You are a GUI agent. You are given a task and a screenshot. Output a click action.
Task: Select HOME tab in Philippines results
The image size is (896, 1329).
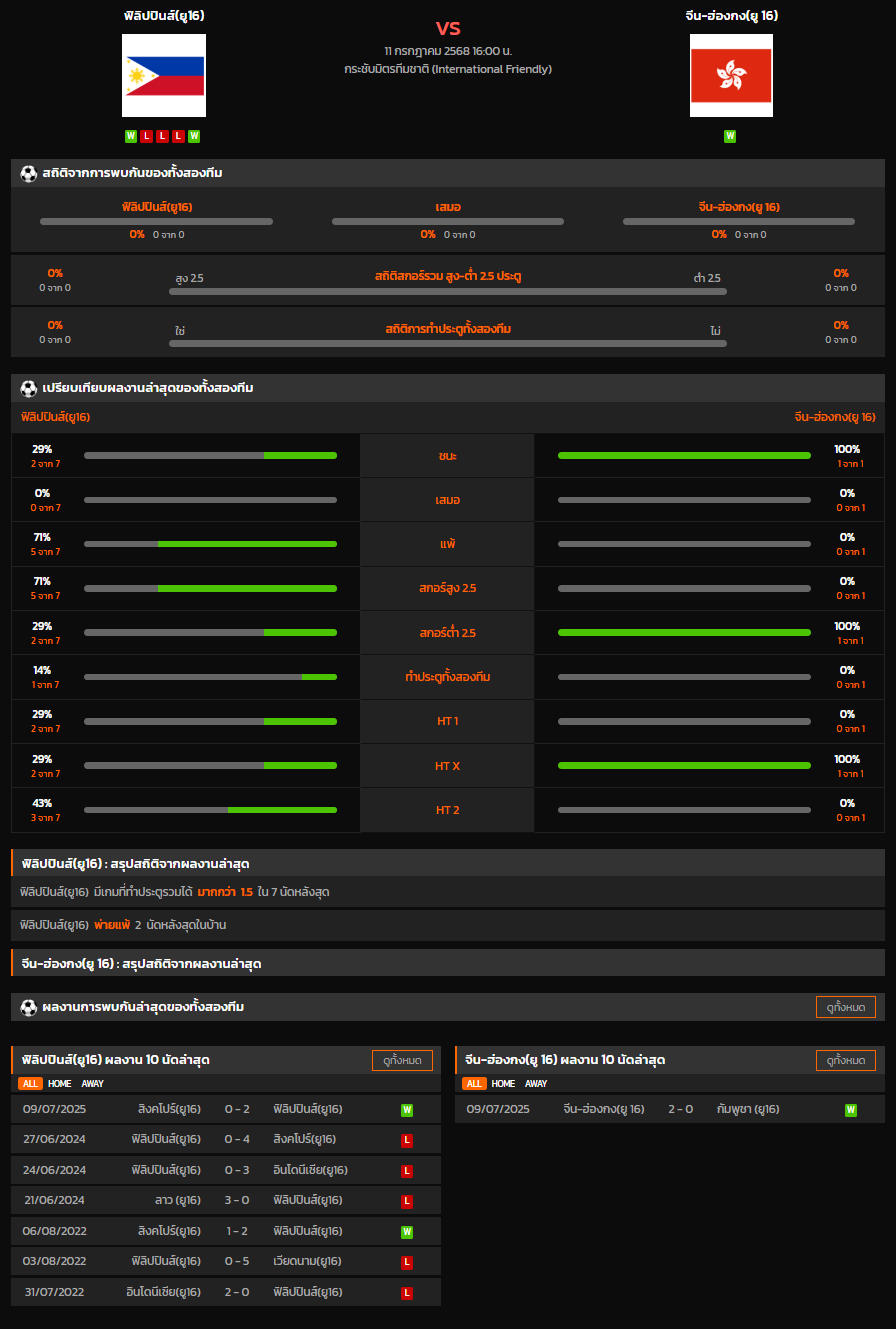pyautogui.click(x=60, y=1084)
